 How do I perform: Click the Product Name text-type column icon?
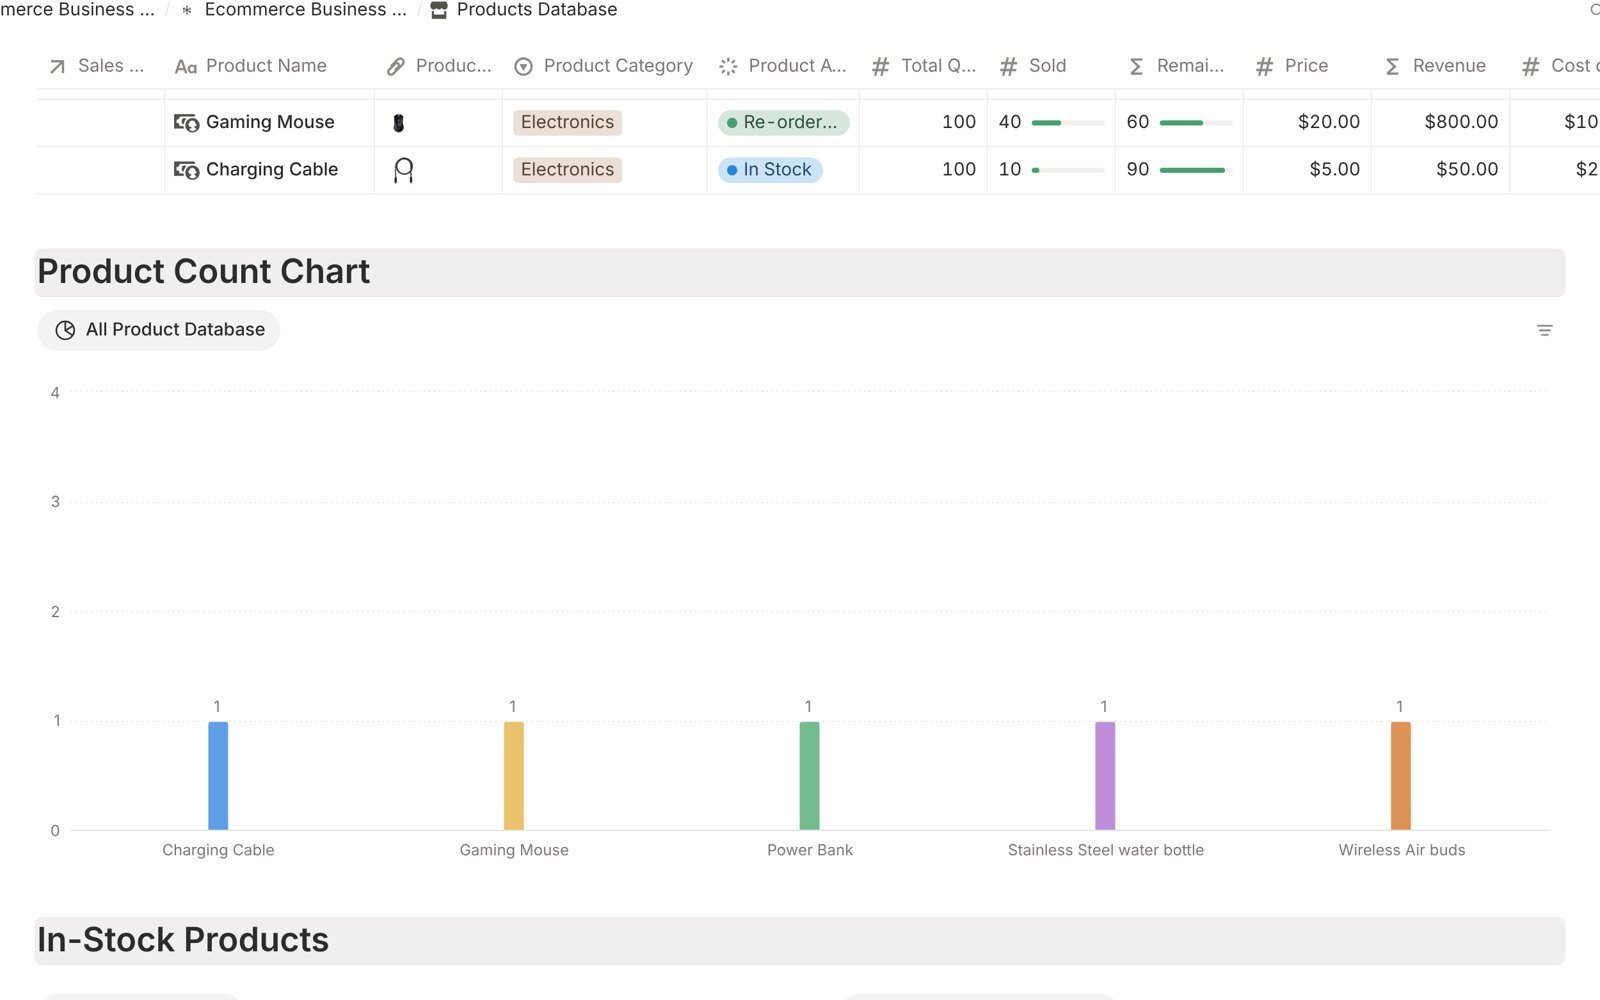[185, 67]
